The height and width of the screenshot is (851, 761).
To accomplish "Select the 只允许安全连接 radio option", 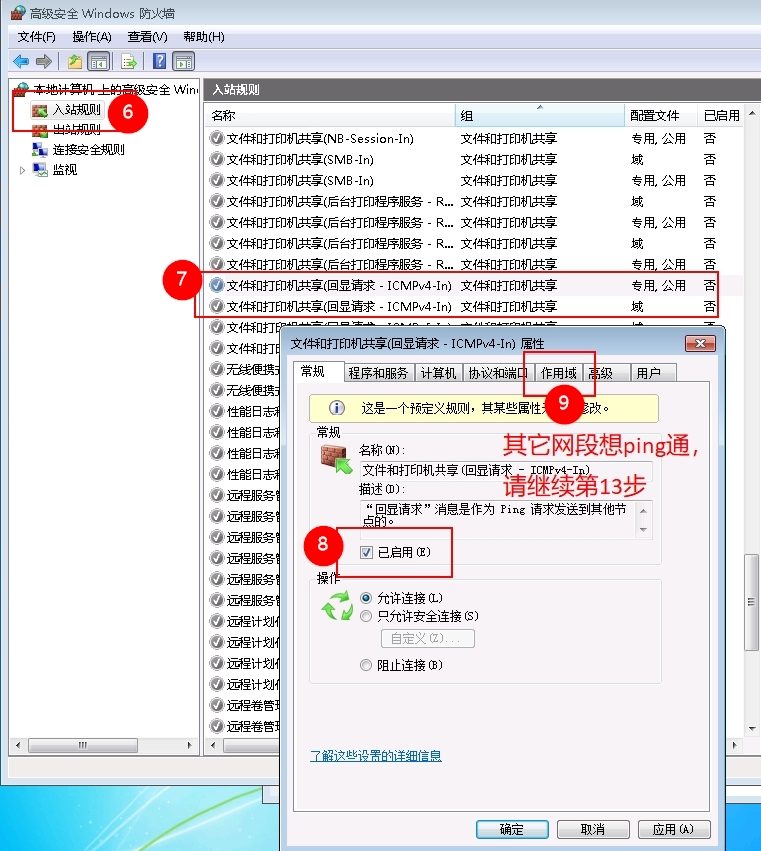I will click(366, 616).
